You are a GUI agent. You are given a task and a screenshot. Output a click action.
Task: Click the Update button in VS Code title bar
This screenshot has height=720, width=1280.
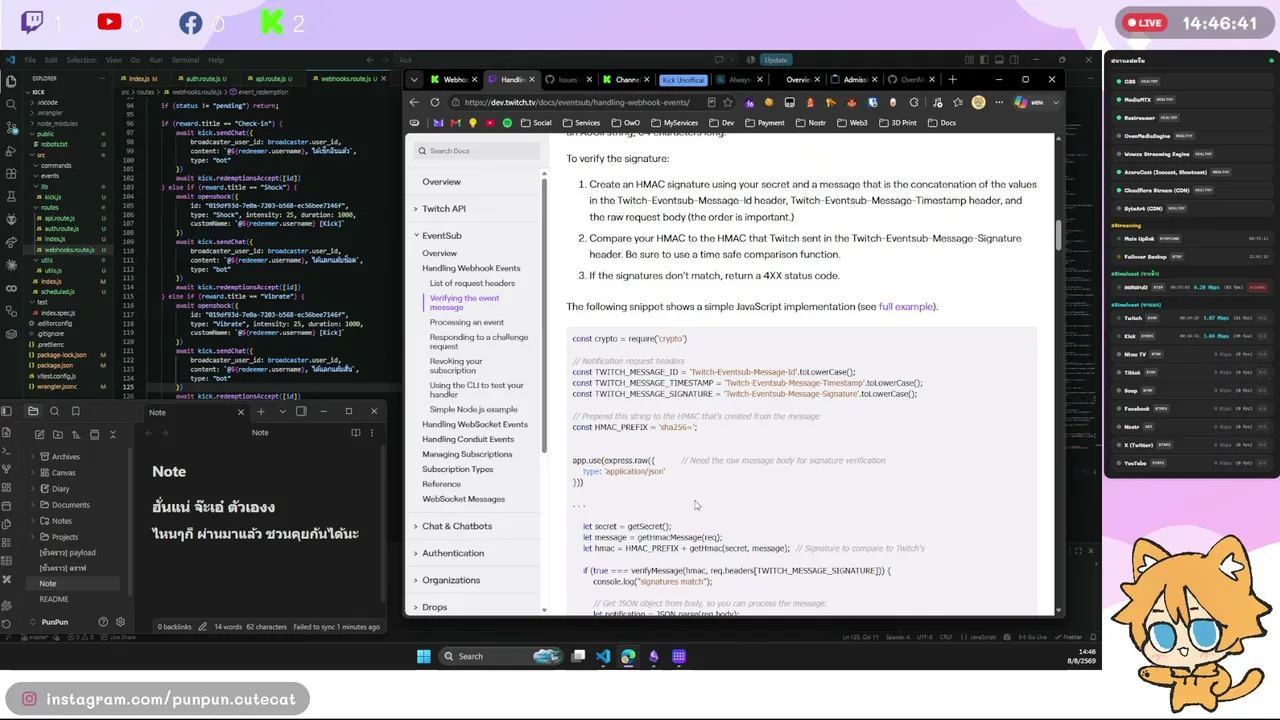[776, 60]
